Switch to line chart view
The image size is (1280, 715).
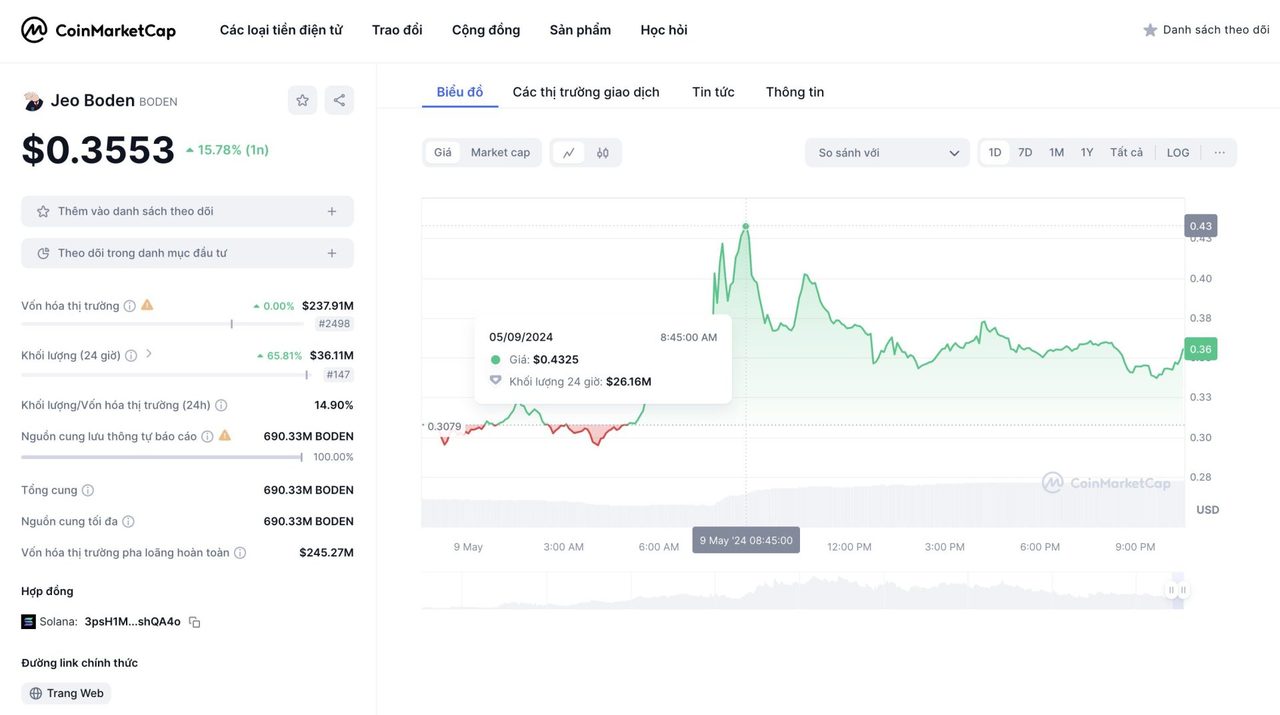point(569,153)
